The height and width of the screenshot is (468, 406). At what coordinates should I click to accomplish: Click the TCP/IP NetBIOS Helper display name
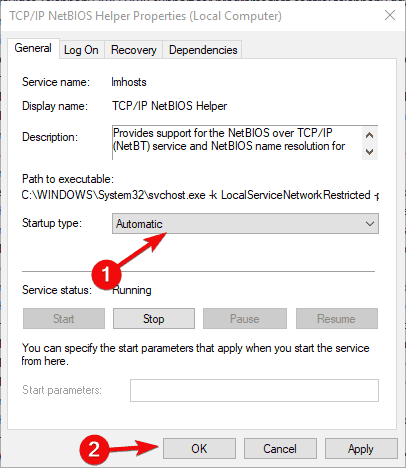169,106
